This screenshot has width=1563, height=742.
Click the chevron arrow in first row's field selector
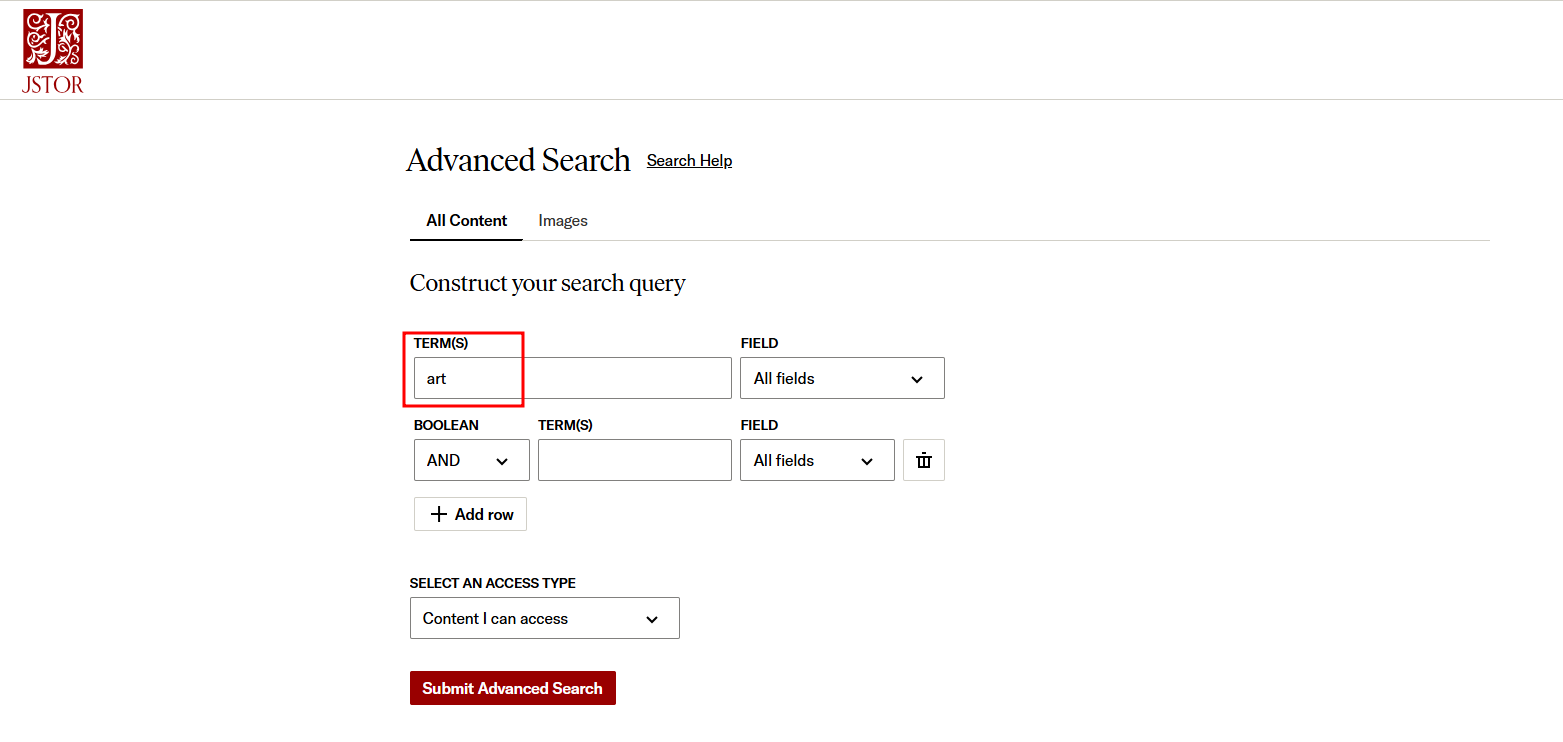917,379
